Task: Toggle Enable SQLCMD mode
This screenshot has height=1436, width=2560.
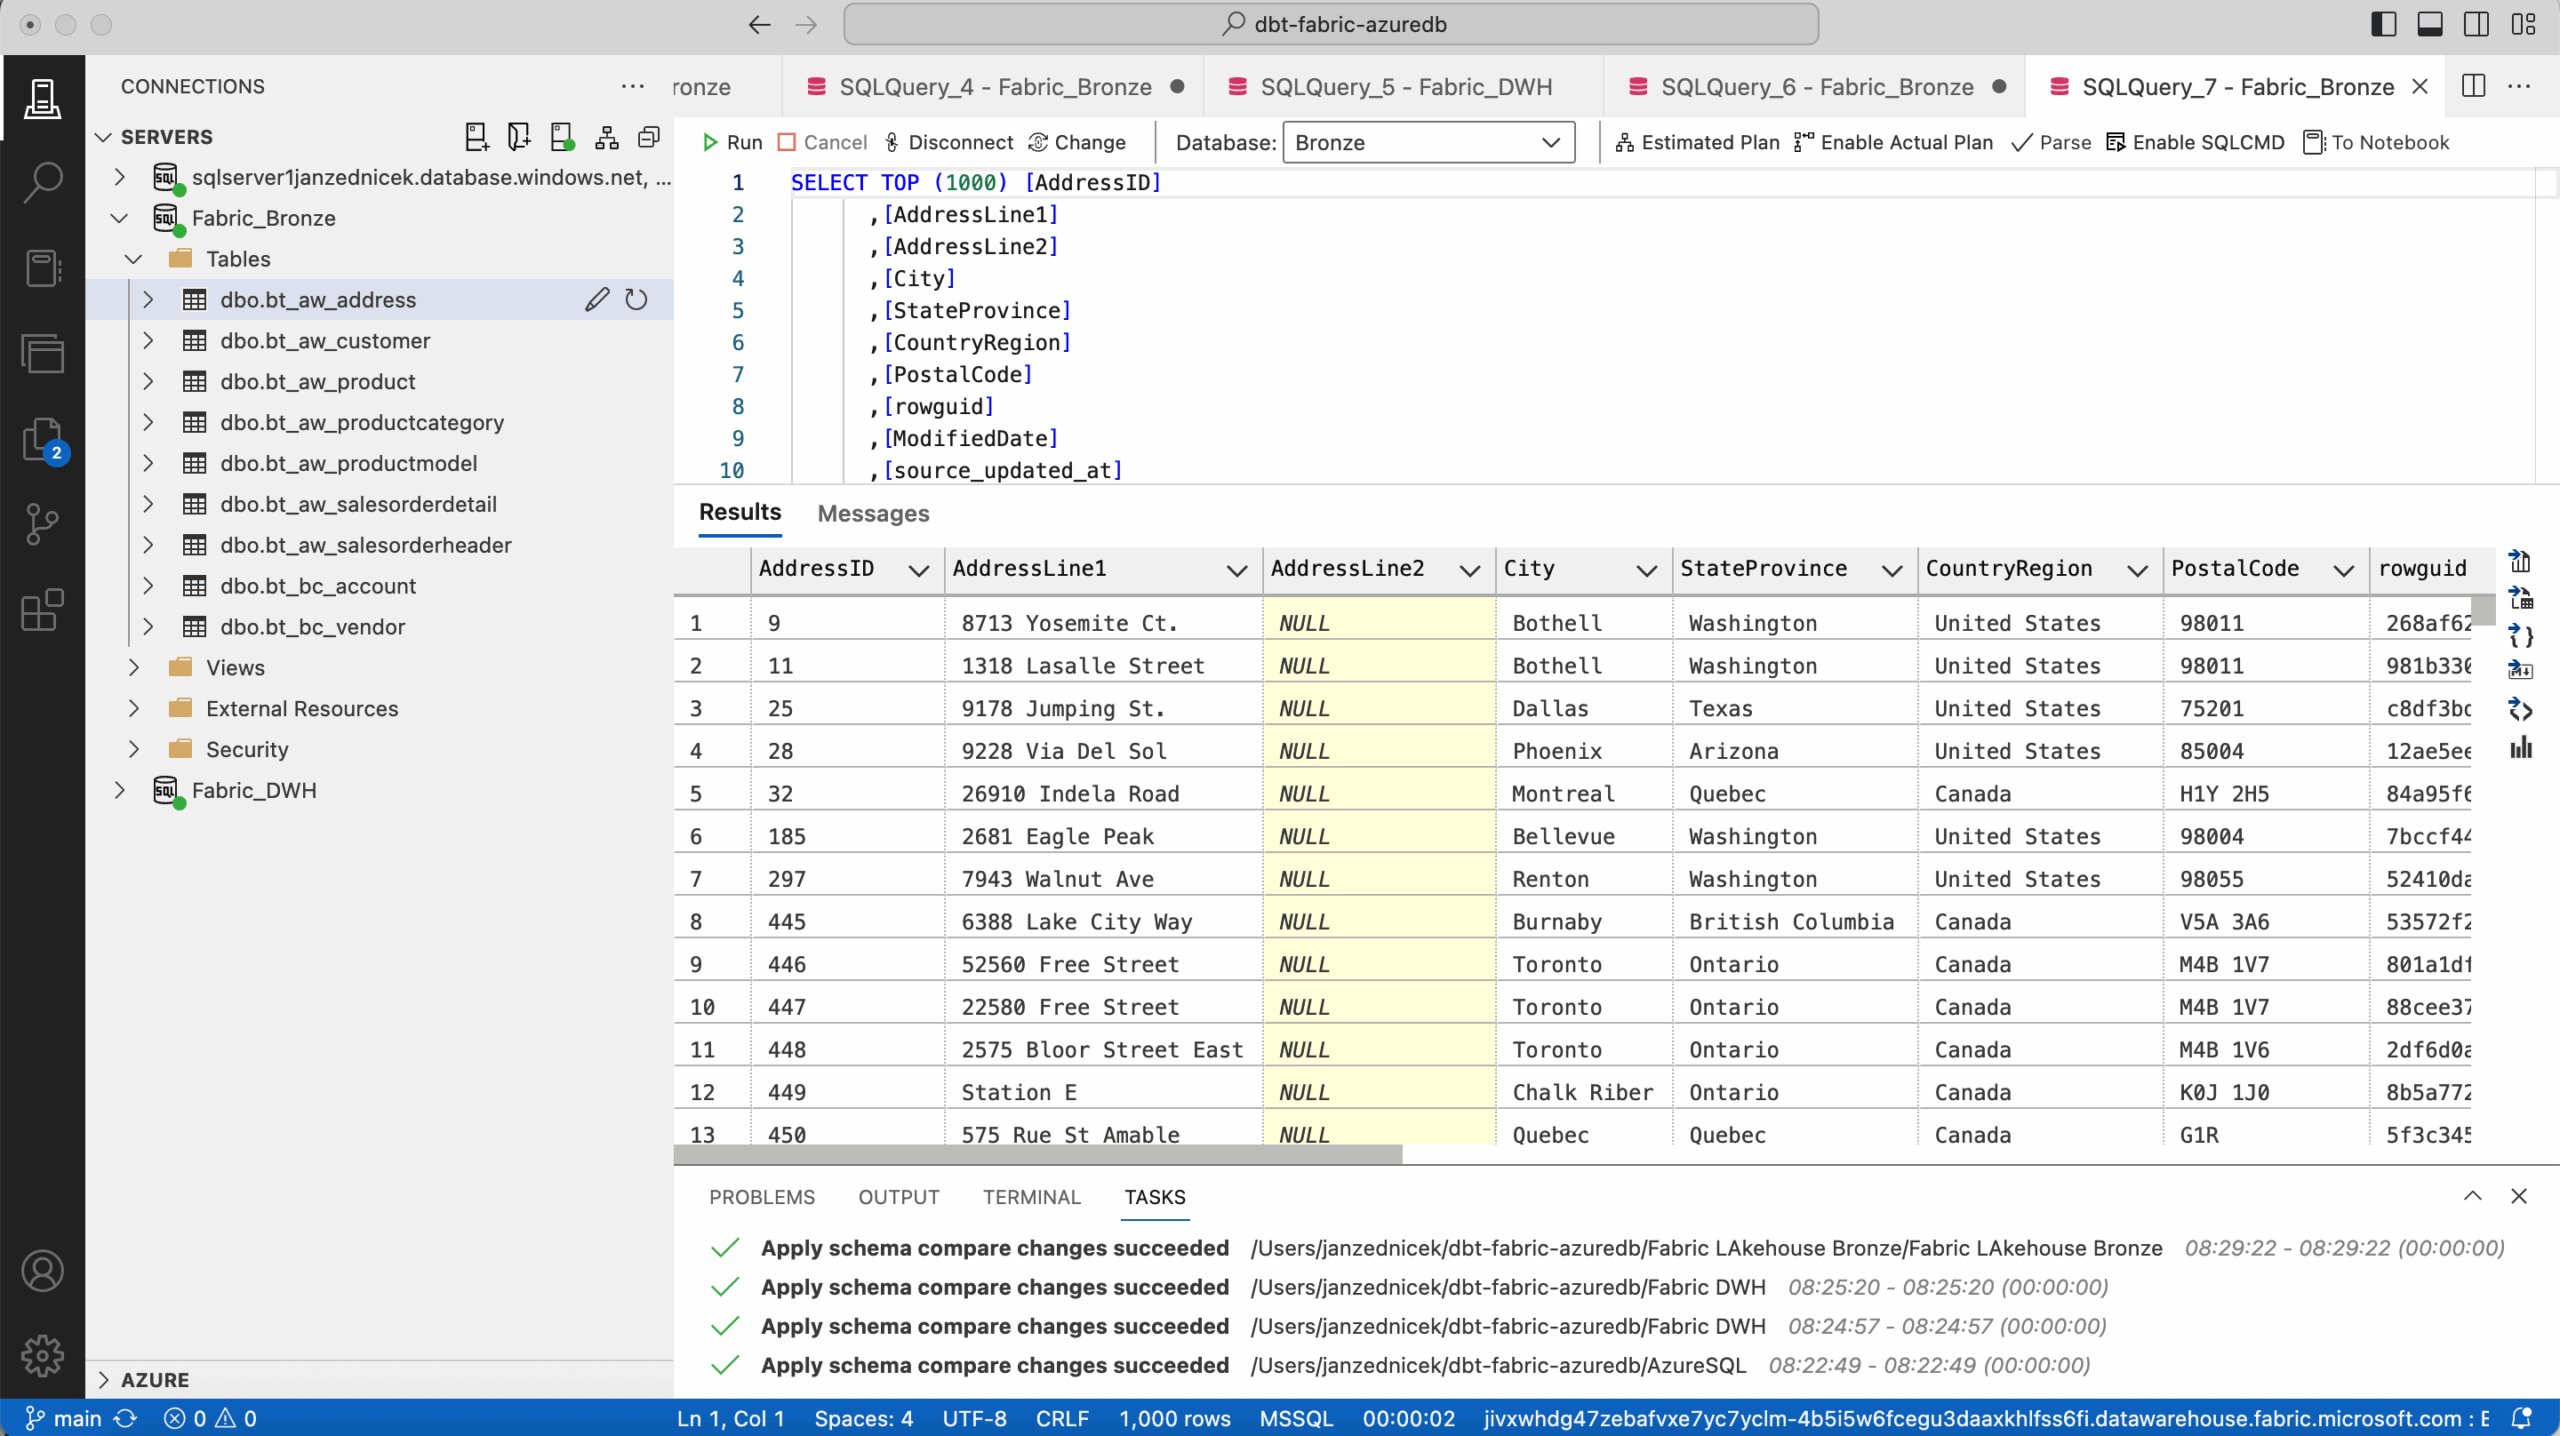Action: pyautogui.click(x=2195, y=143)
